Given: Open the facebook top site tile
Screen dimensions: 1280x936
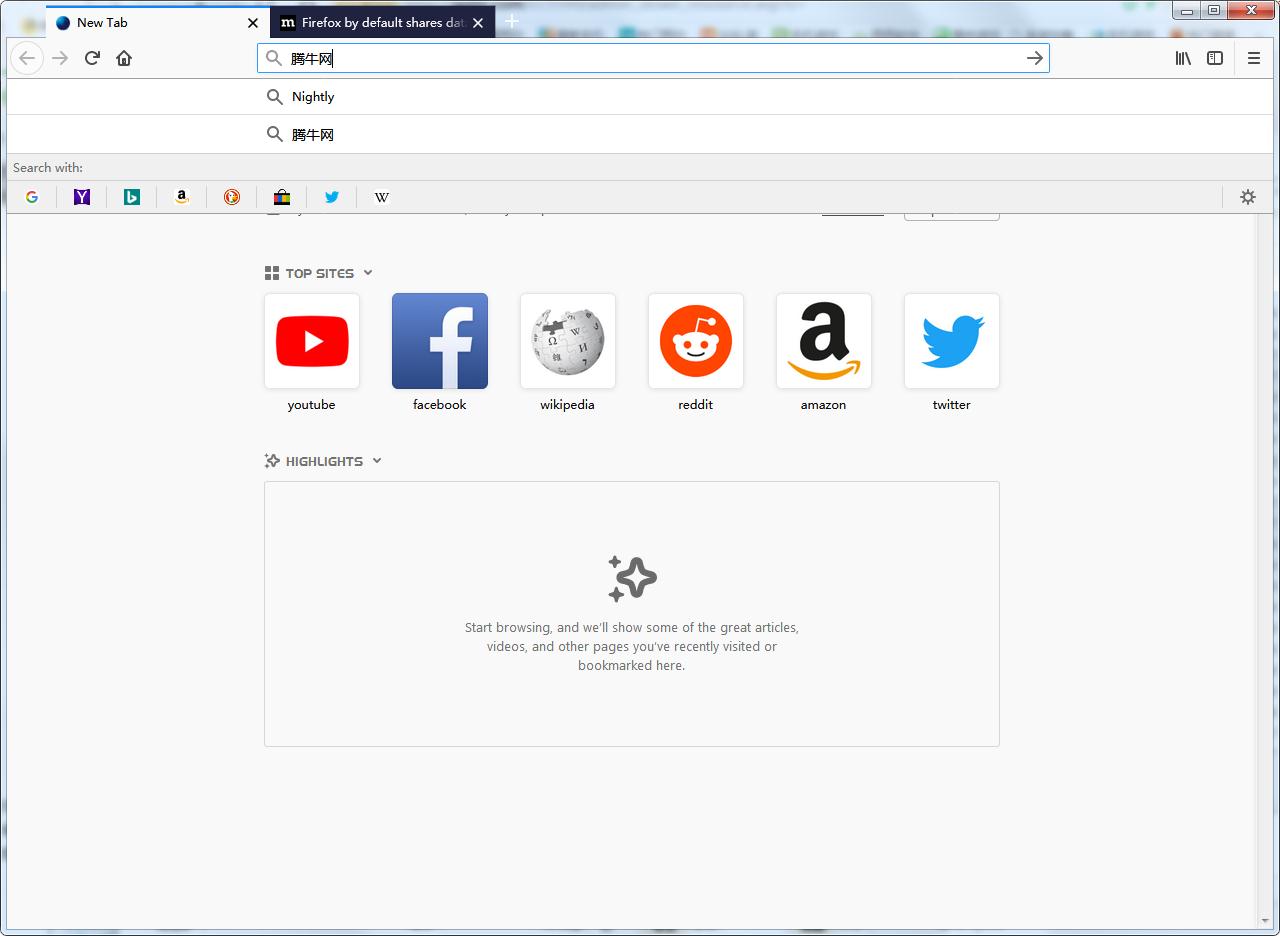Looking at the screenshot, I should [440, 341].
